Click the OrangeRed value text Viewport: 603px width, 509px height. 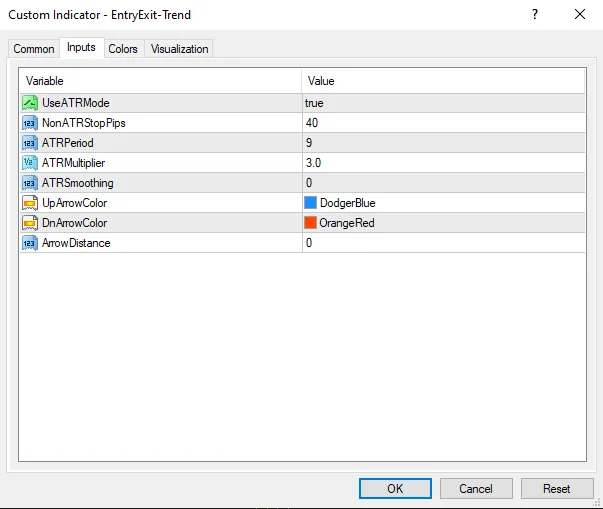(x=347, y=223)
